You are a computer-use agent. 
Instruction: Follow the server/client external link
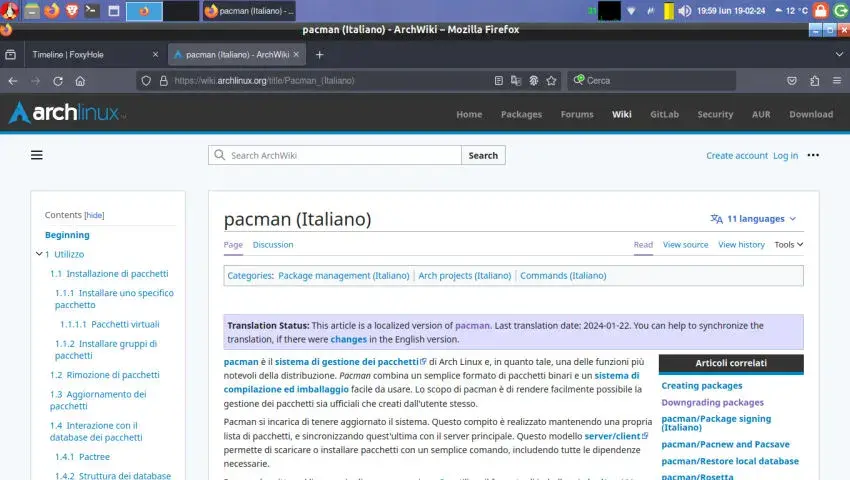(616, 436)
